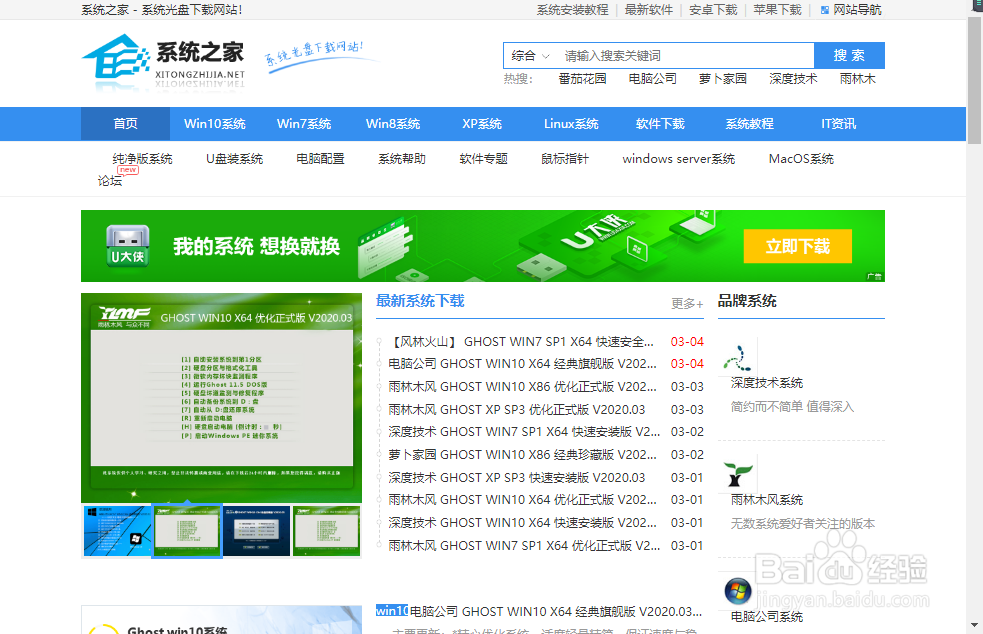Select the fourth green slideshow thumbnail
Viewport: 983px width, 634px height.
pos(327,531)
